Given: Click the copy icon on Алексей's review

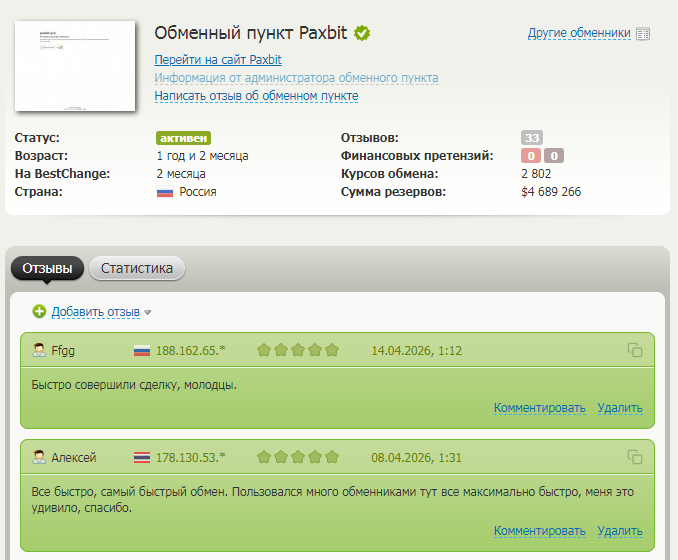Looking at the screenshot, I should pos(634,457).
